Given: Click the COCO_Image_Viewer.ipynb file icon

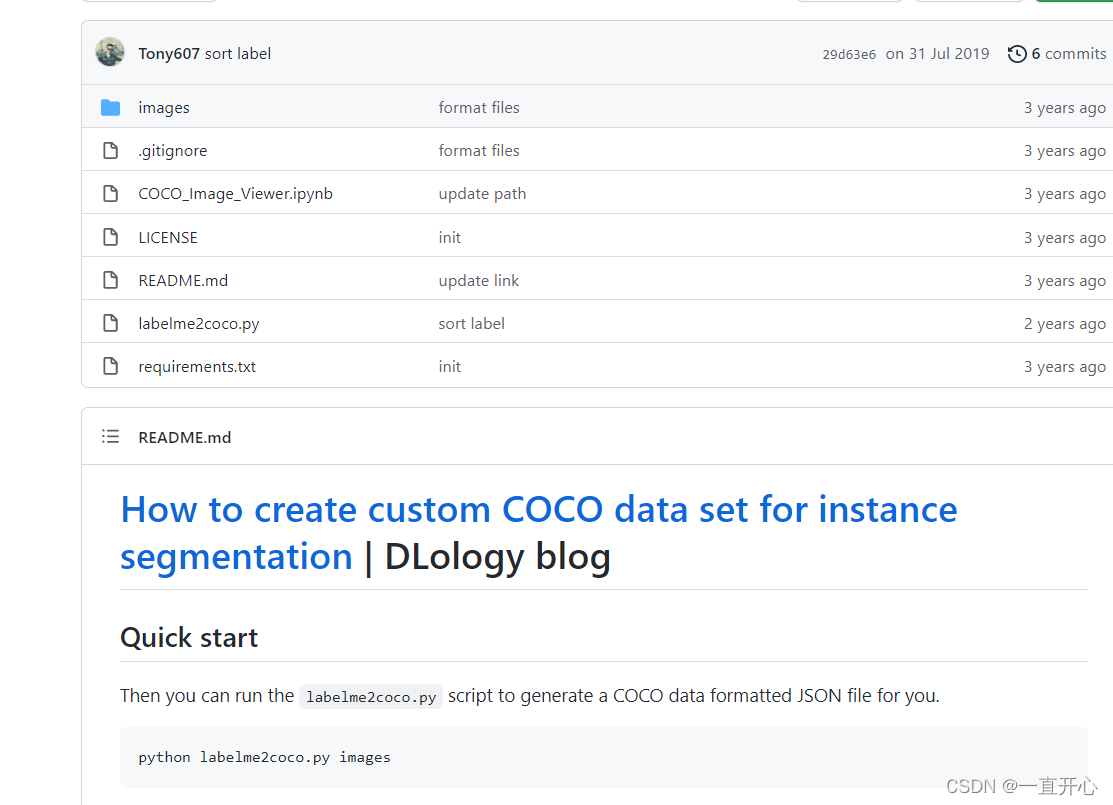Looking at the screenshot, I should (x=110, y=194).
